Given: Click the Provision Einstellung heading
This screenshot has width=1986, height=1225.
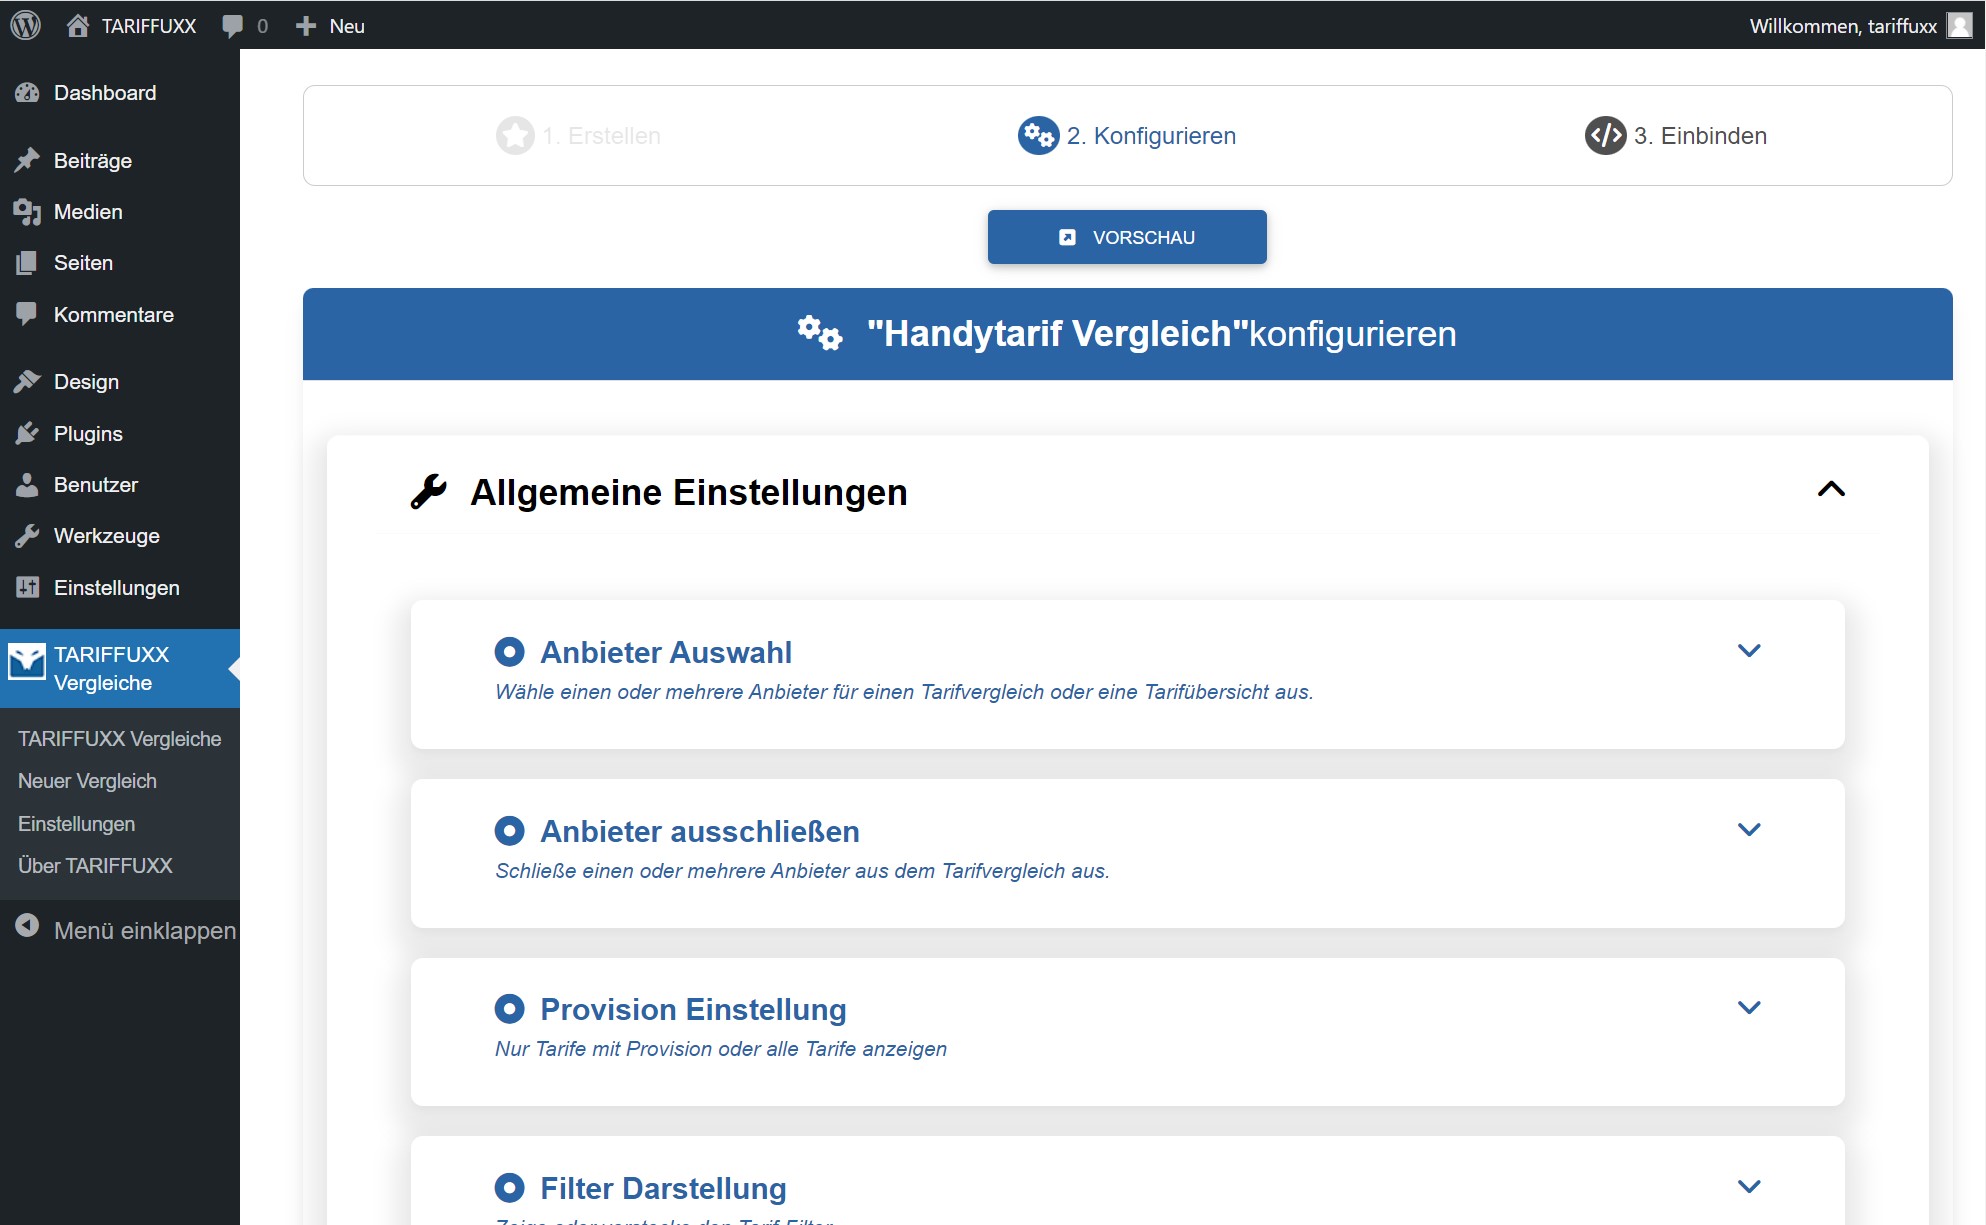Looking at the screenshot, I should (693, 1009).
